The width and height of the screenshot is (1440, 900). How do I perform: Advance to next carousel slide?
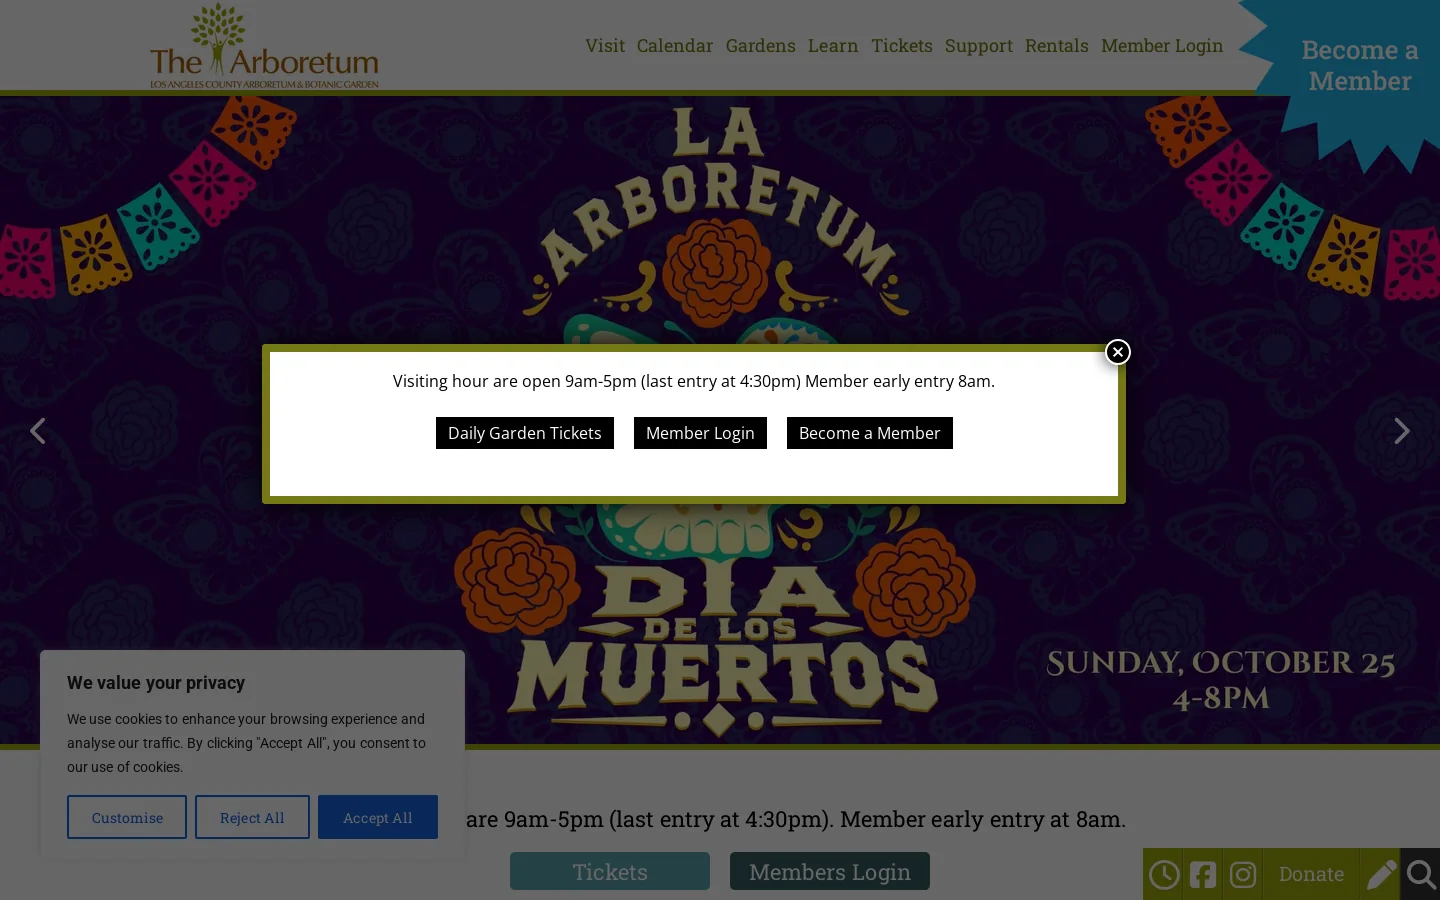1402,431
